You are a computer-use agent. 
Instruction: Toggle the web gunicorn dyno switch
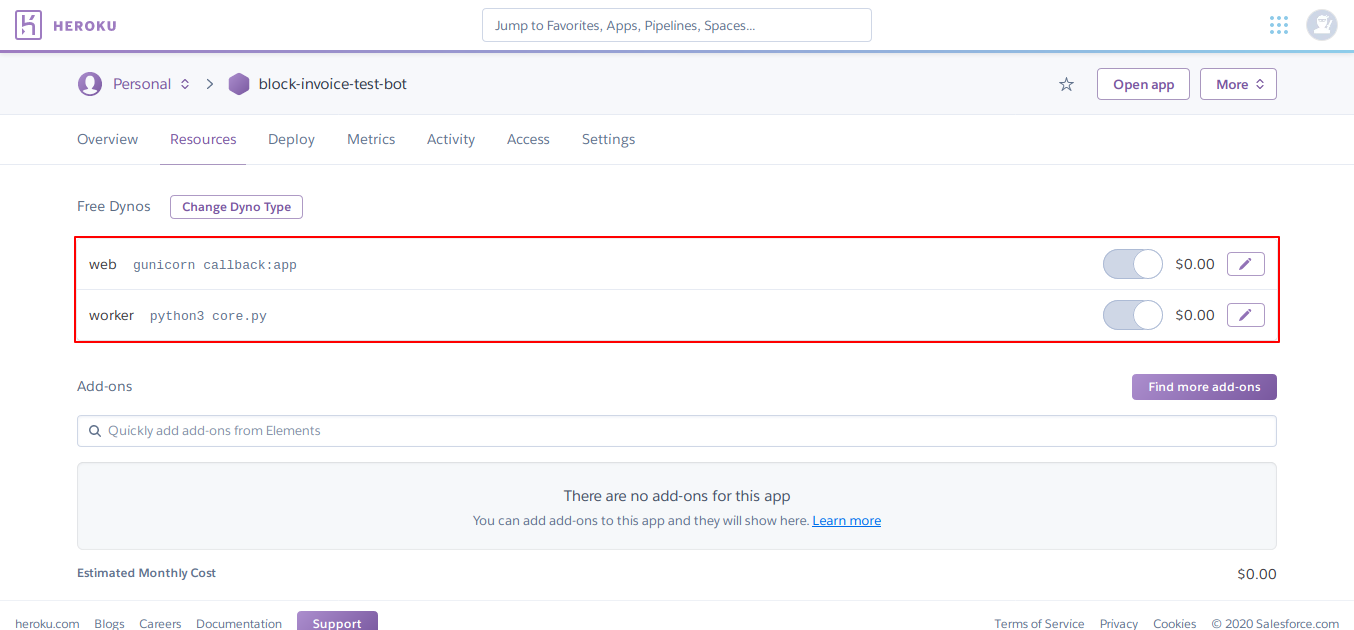click(x=1132, y=264)
